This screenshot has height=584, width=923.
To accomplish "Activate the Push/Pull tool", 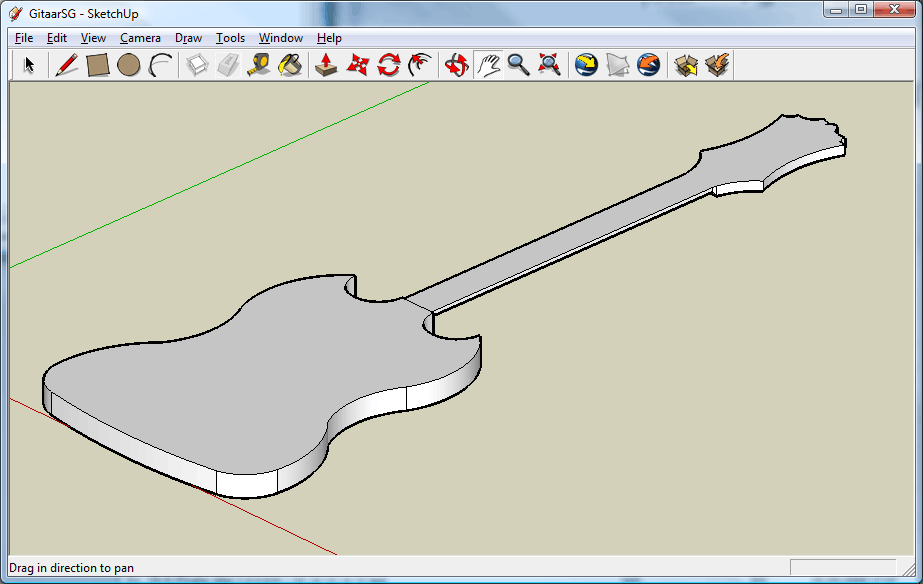I will pyautogui.click(x=326, y=65).
